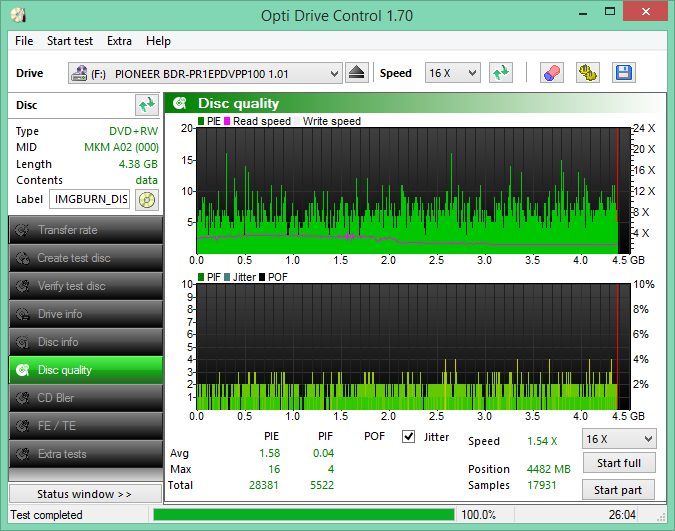
Task: Maximize the Opti Drive Control window
Action: point(610,12)
